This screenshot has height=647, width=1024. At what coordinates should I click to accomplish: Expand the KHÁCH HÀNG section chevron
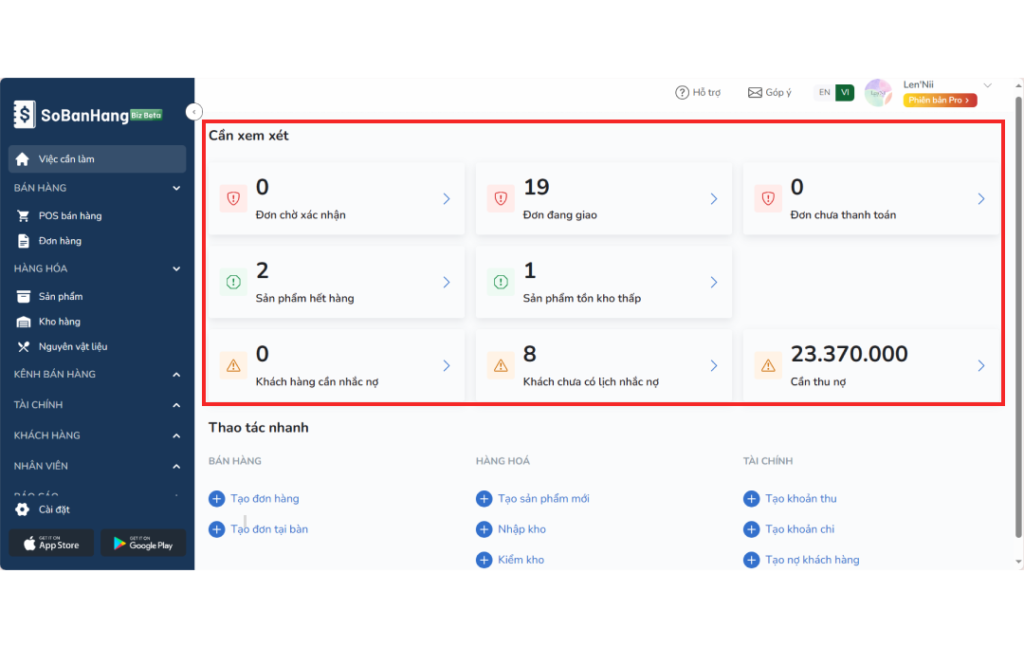tap(176, 436)
